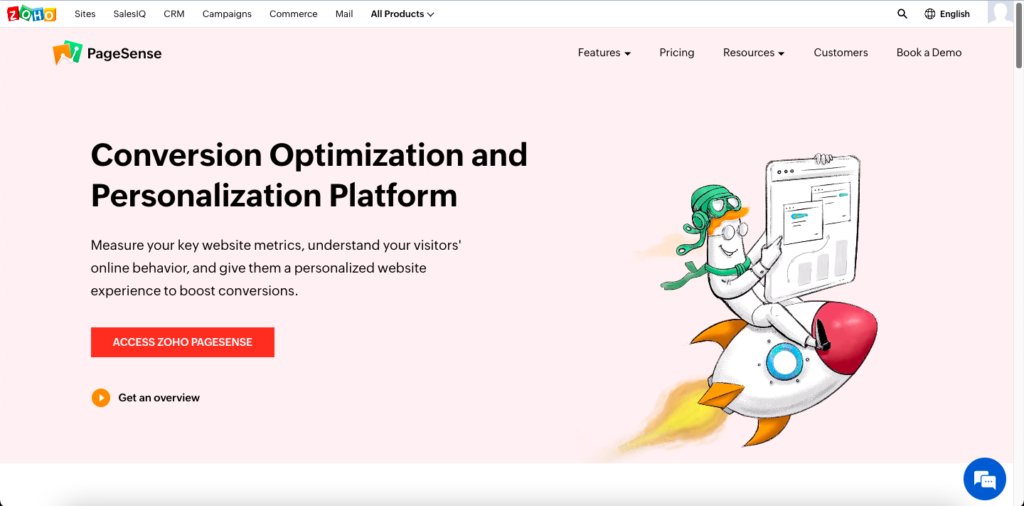Open Campaigns in top bar
1024x506 pixels.
coord(227,14)
